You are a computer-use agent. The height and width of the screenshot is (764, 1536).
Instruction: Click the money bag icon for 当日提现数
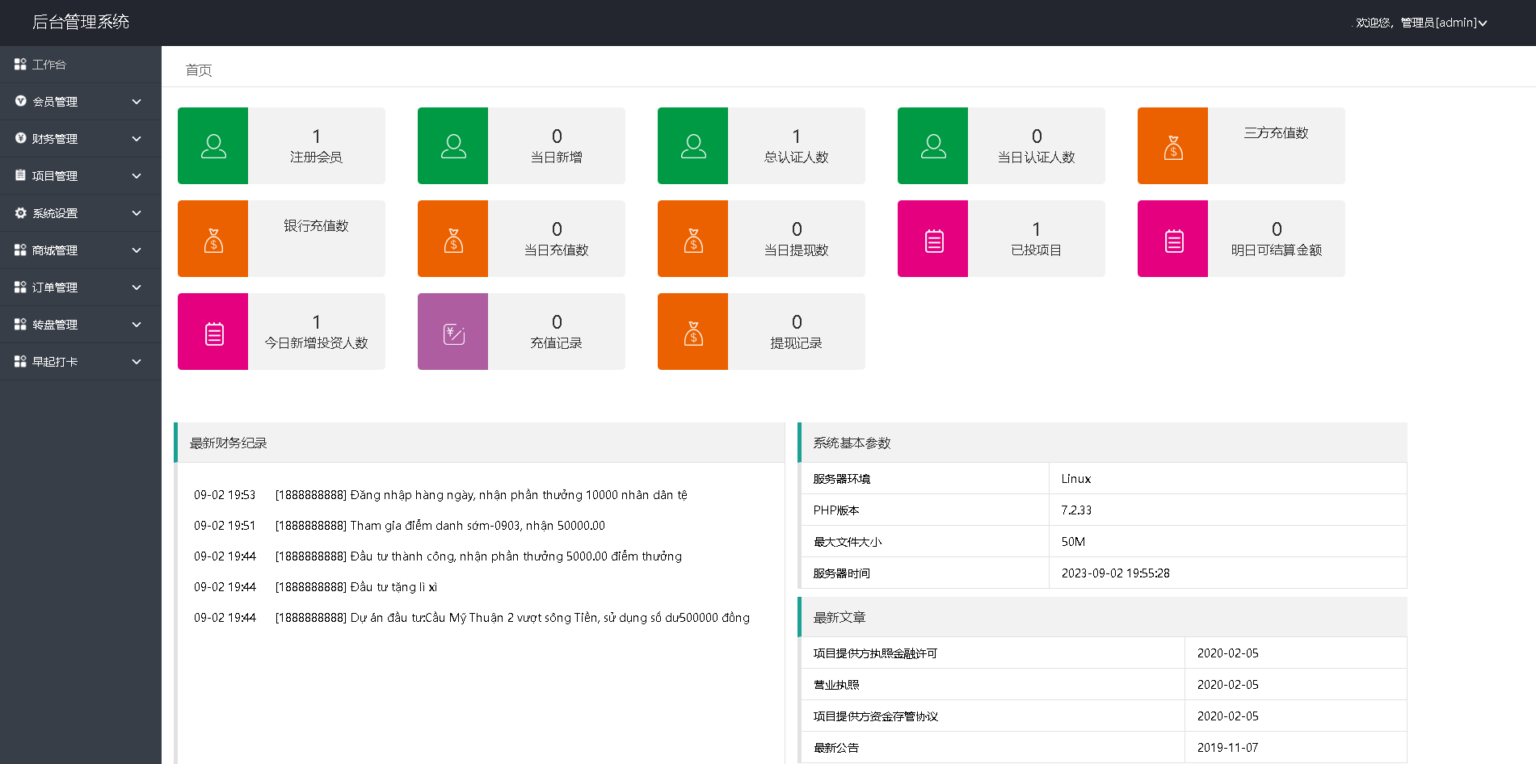coord(693,239)
